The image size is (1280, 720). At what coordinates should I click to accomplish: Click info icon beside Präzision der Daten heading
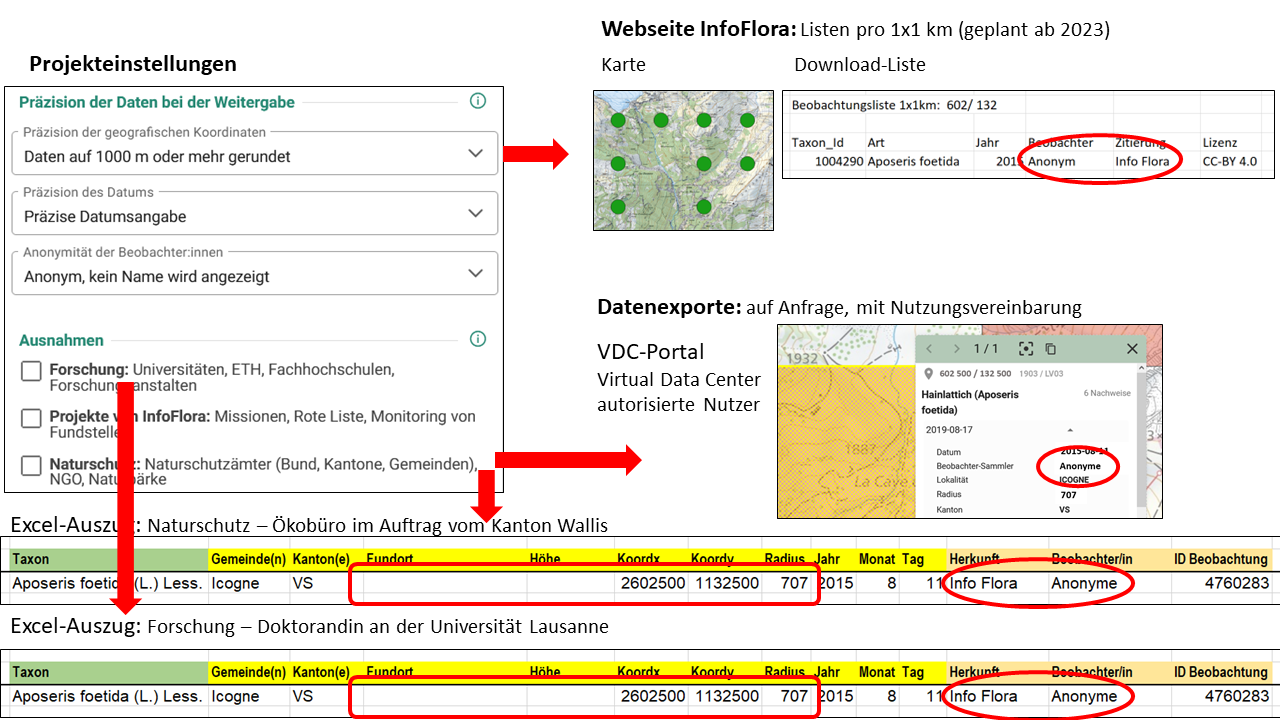(x=478, y=101)
